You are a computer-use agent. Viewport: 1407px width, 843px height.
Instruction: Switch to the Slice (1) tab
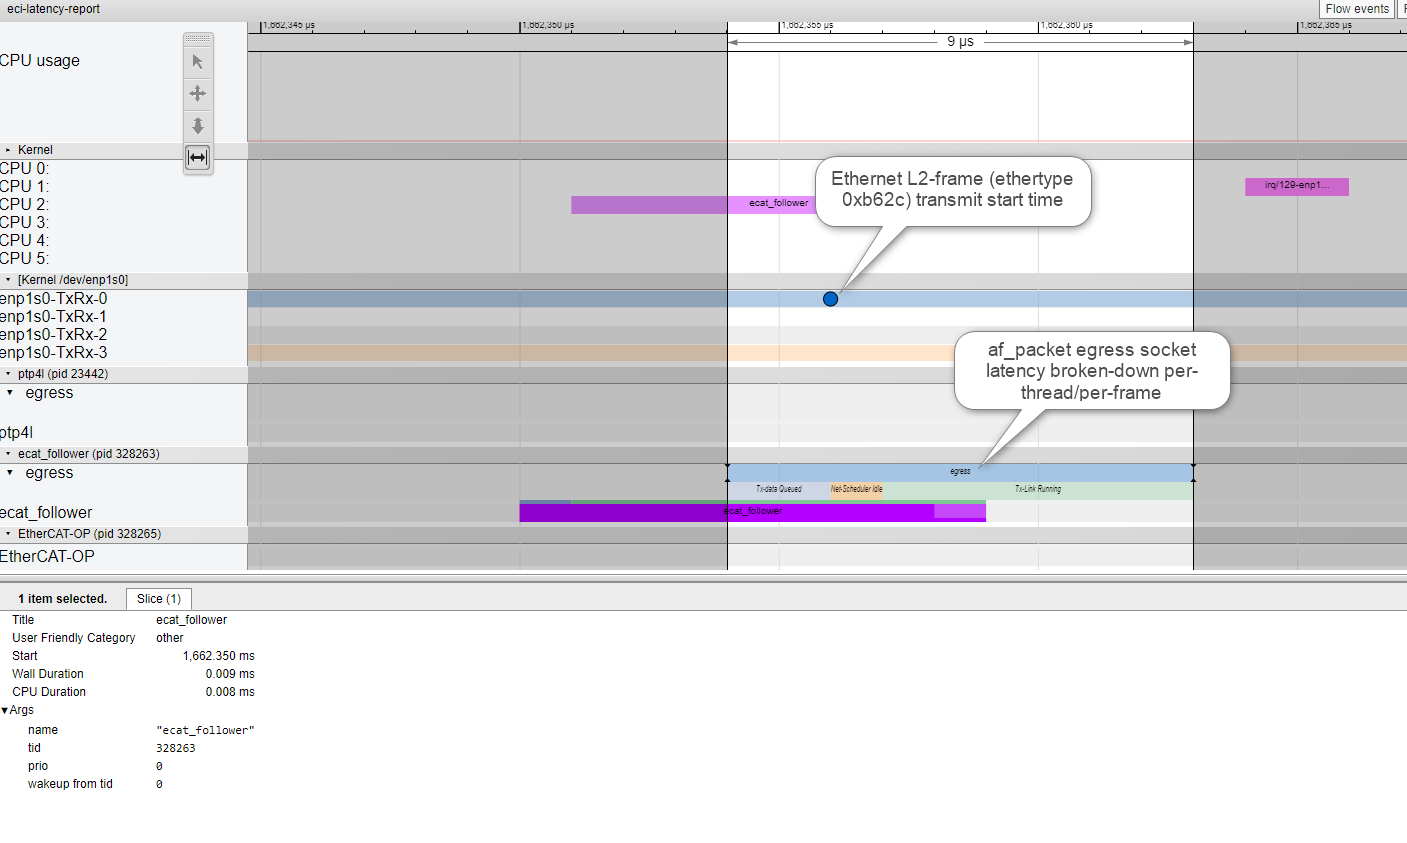159,599
